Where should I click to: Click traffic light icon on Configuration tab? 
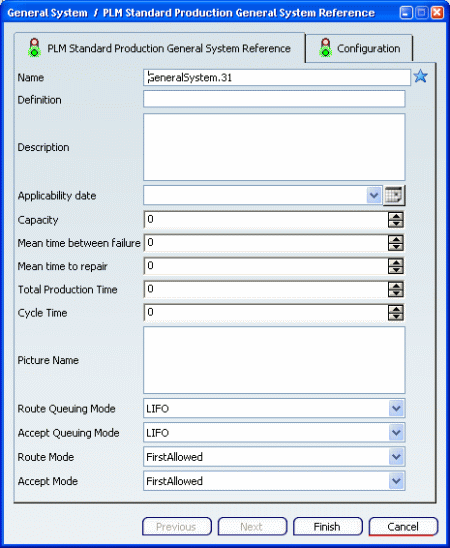coord(325,48)
